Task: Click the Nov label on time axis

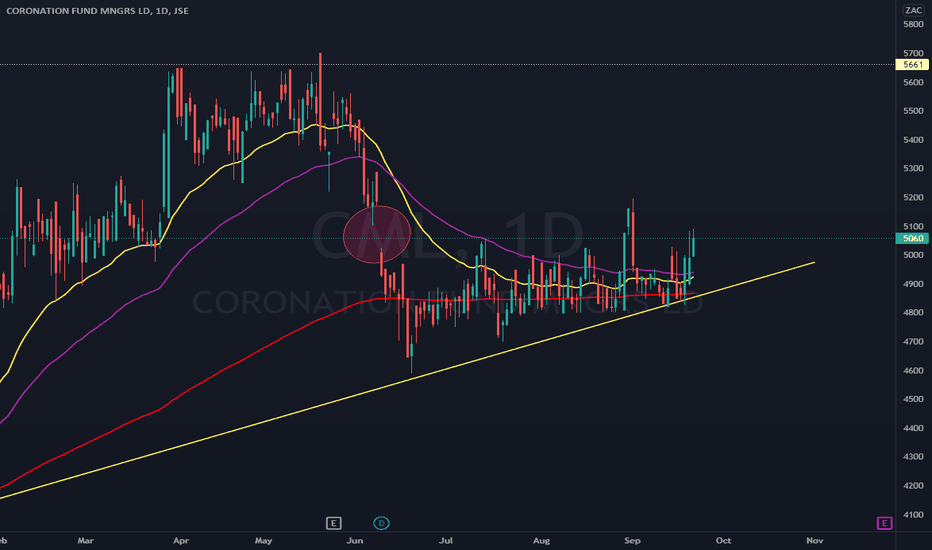Action: pyautogui.click(x=814, y=540)
